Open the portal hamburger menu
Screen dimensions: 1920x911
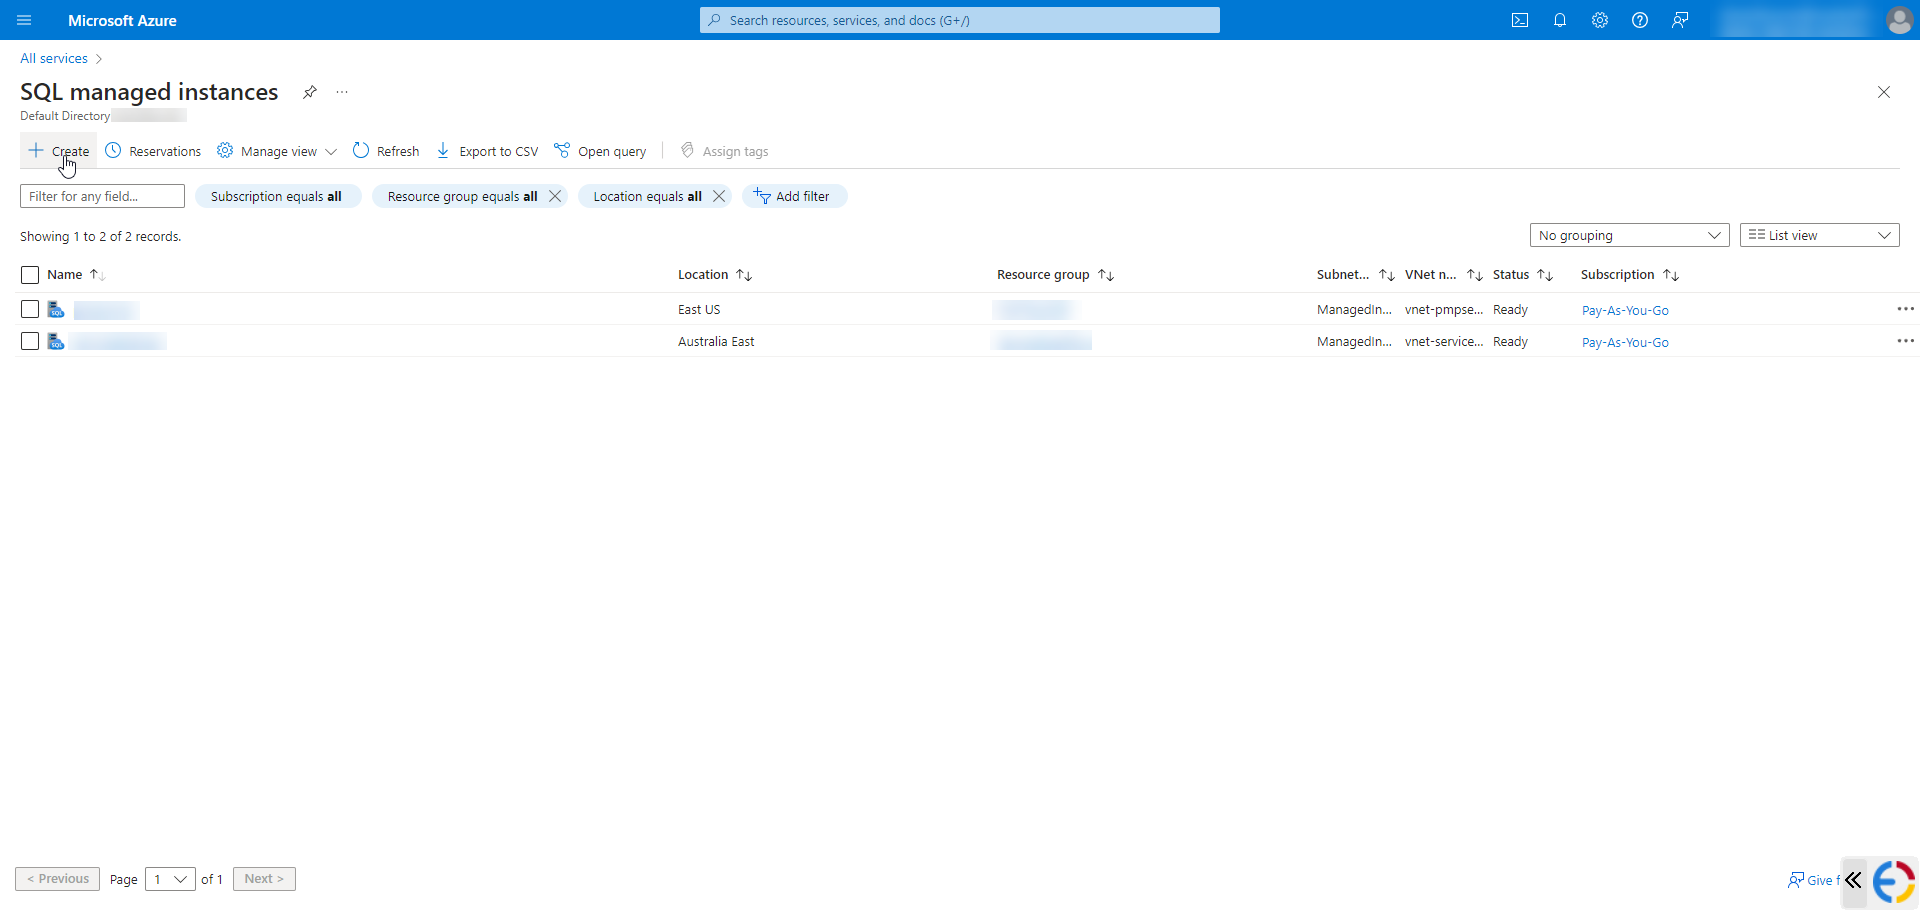(24, 20)
